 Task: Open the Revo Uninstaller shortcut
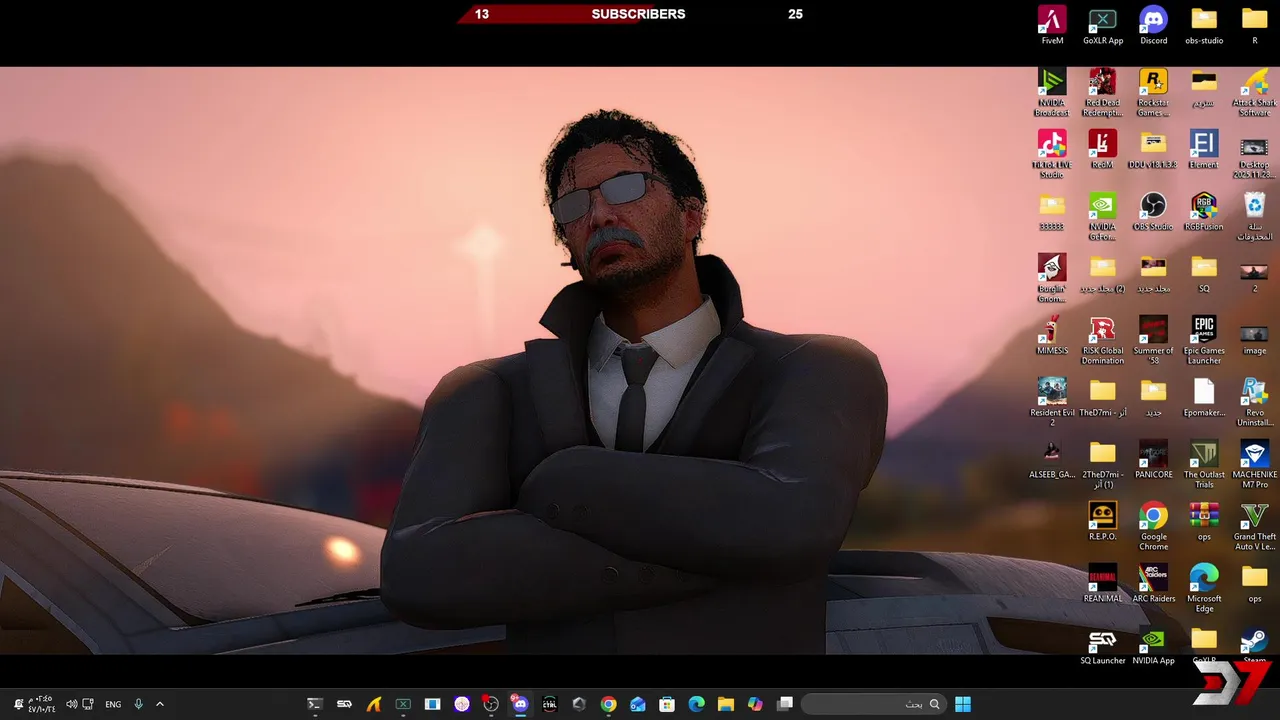click(x=1254, y=402)
